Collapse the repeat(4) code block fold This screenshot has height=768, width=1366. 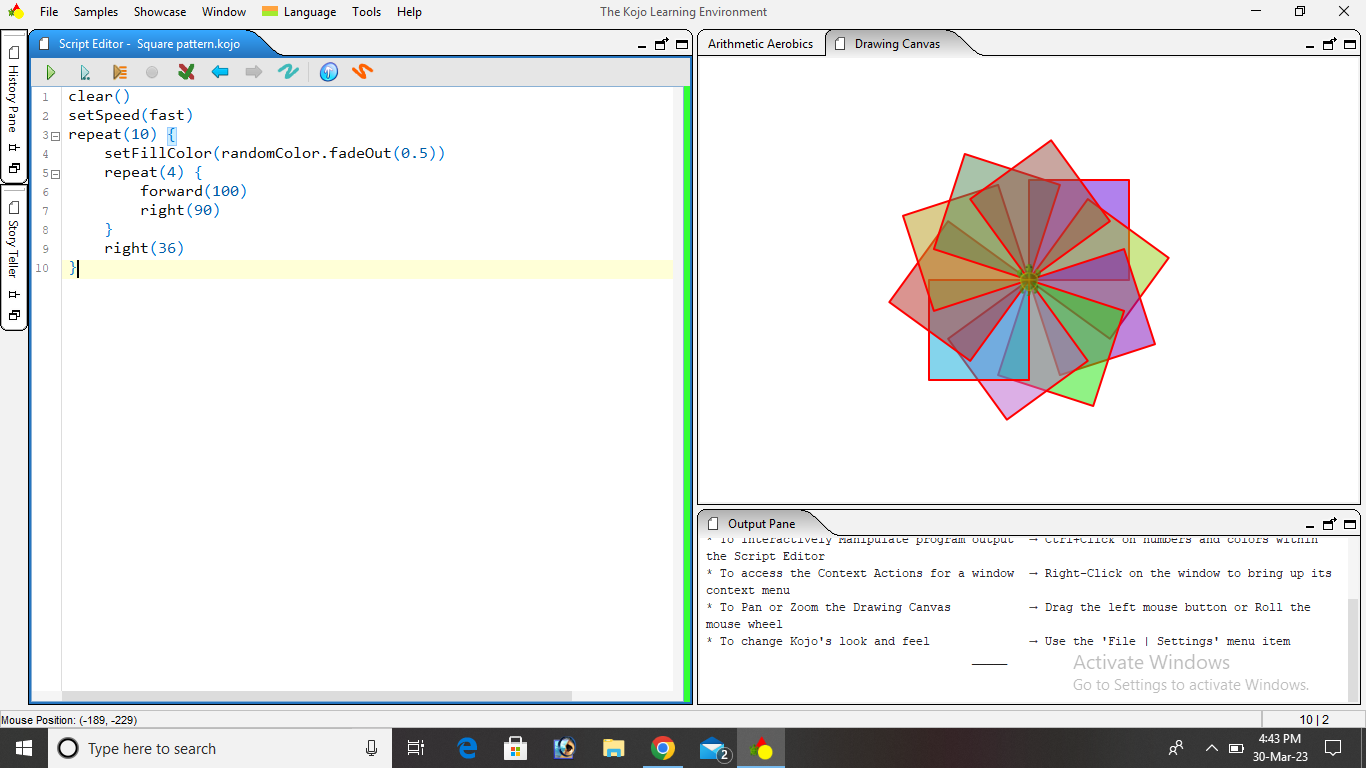click(55, 173)
